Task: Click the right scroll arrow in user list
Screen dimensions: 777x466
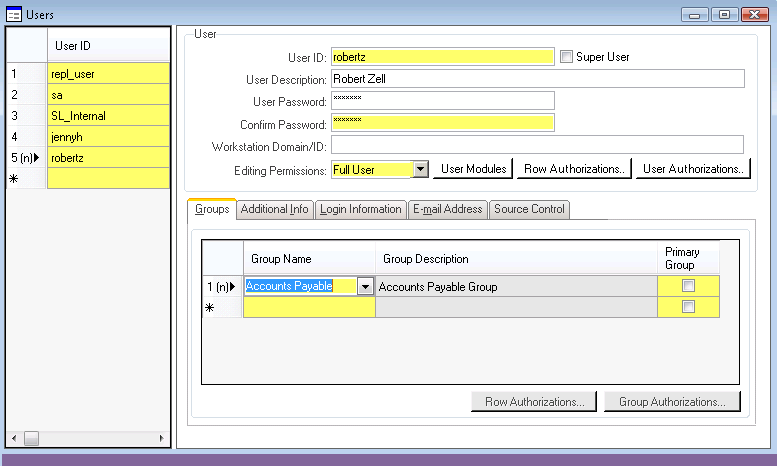Action: (x=163, y=438)
